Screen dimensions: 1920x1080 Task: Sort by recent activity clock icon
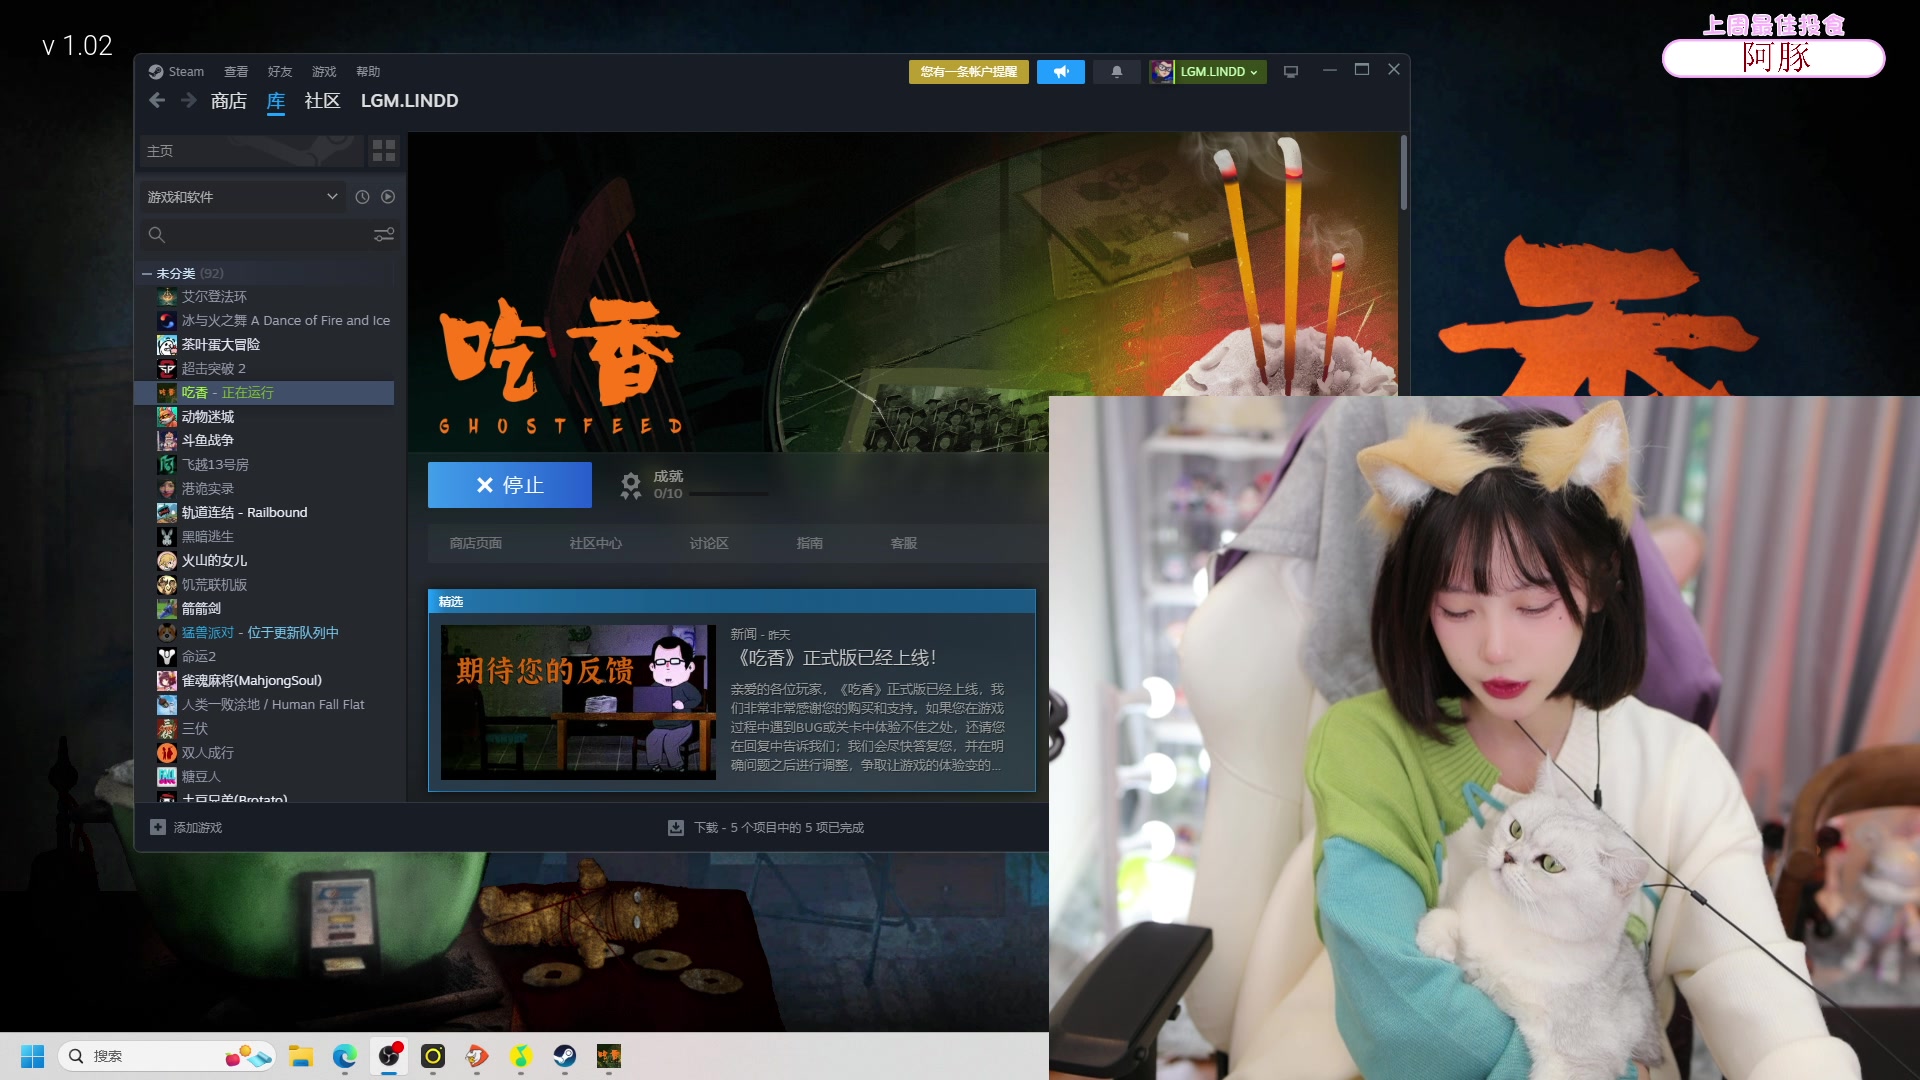tap(362, 197)
